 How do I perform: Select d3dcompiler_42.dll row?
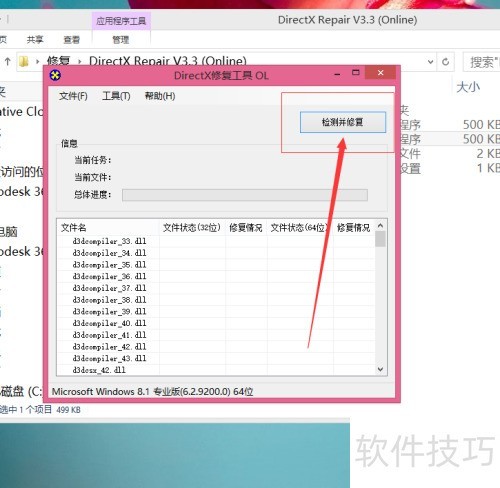pyautogui.click(x=216, y=347)
